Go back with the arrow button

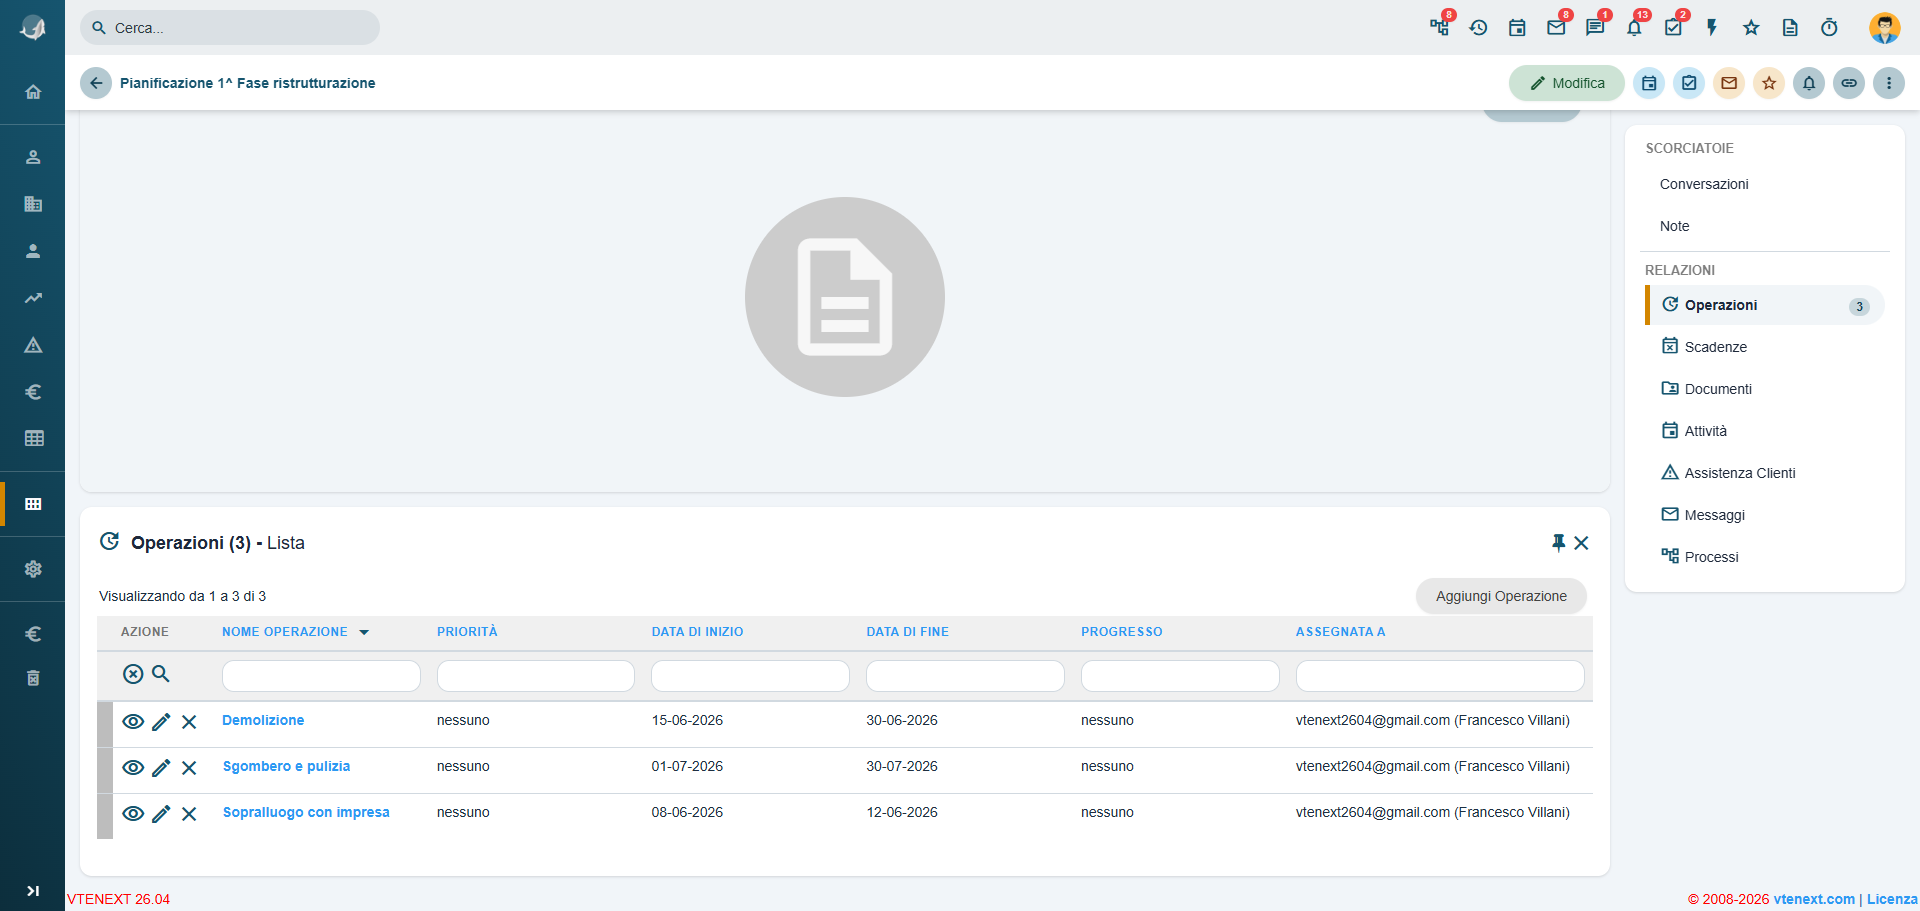[x=96, y=83]
